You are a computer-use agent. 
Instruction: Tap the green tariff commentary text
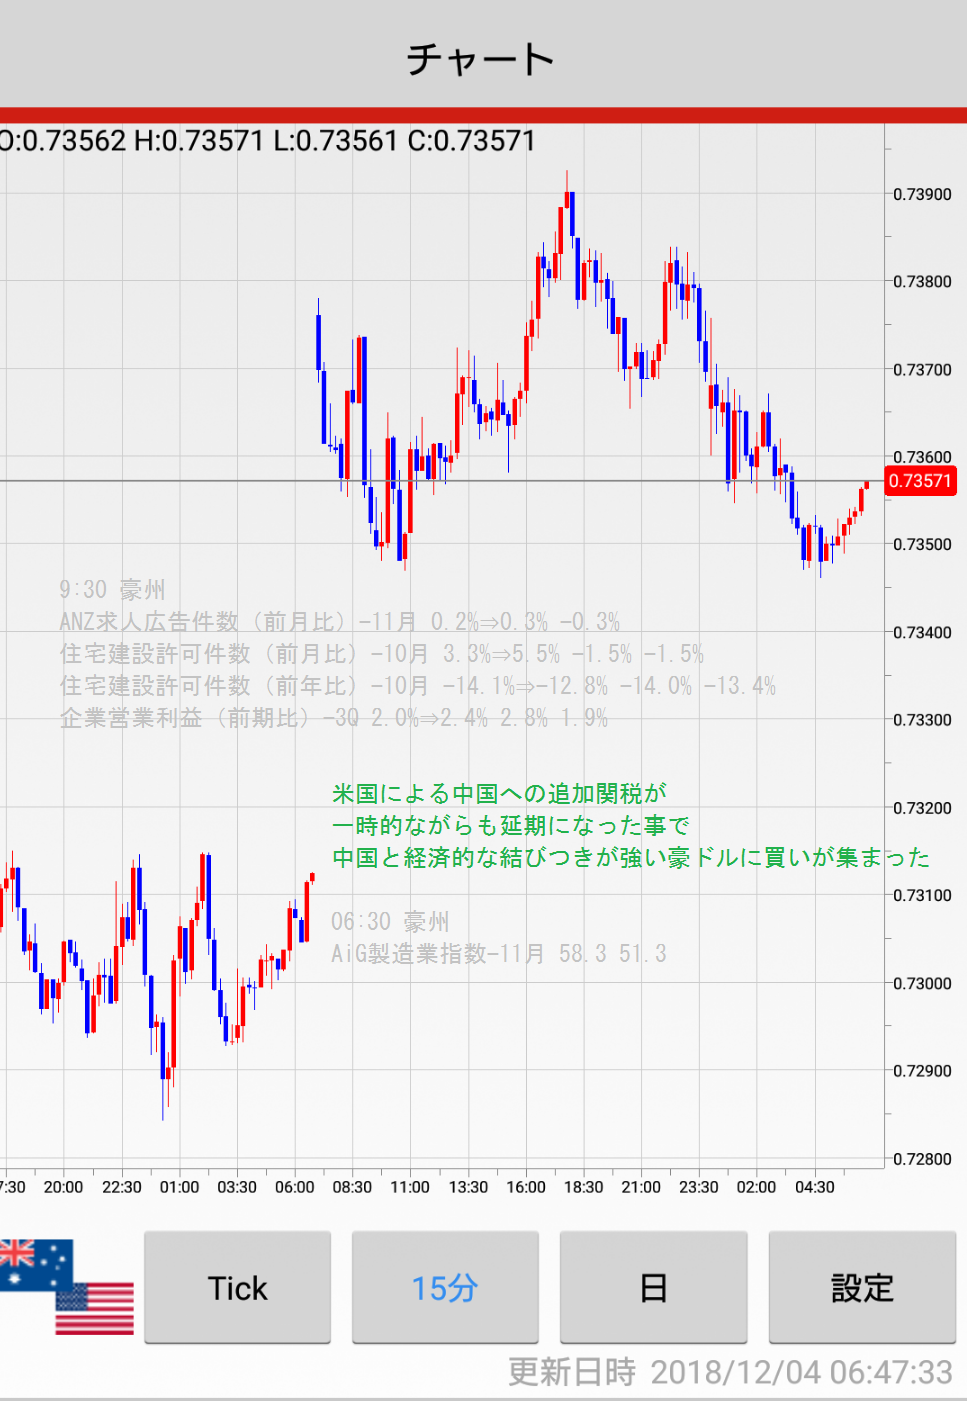pos(630,826)
